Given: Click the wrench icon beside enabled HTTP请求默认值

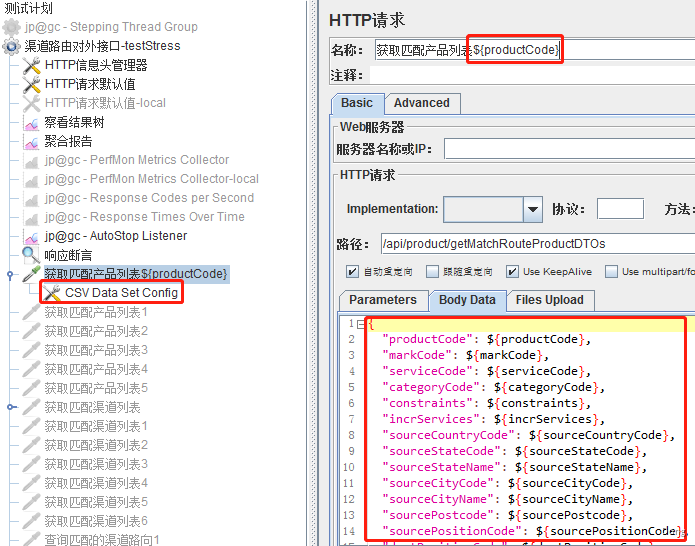Looking at the screenshot, I should [x=31, y=84].
